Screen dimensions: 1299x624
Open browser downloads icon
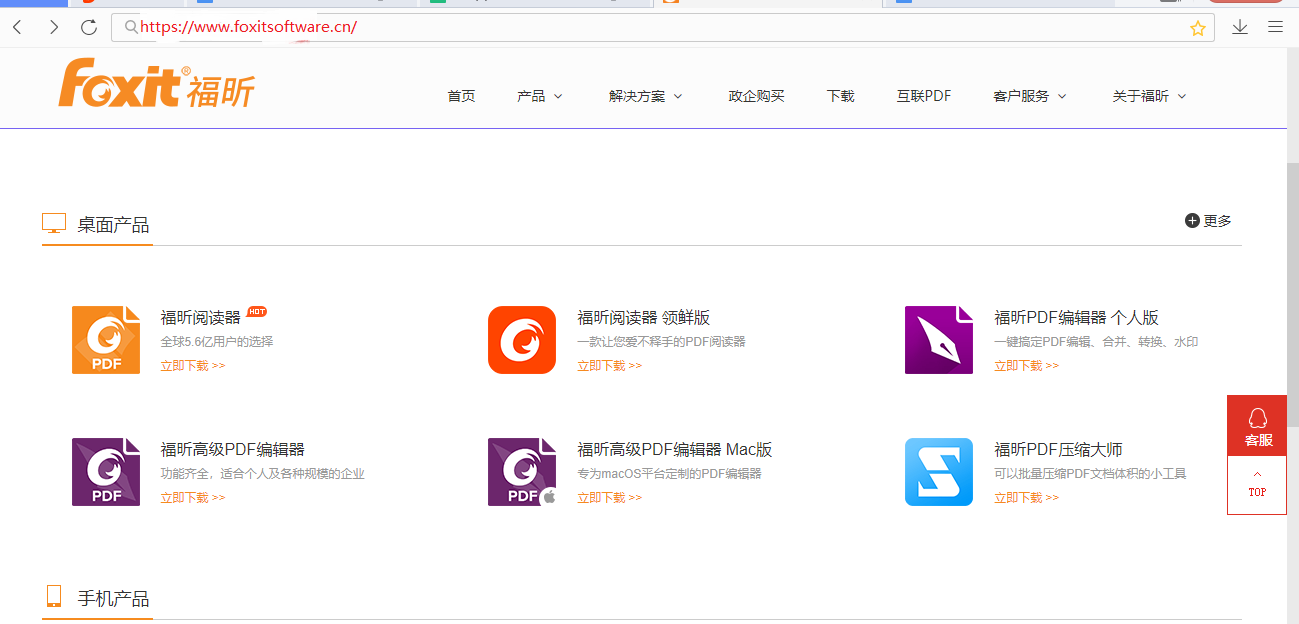(1240, 27)
